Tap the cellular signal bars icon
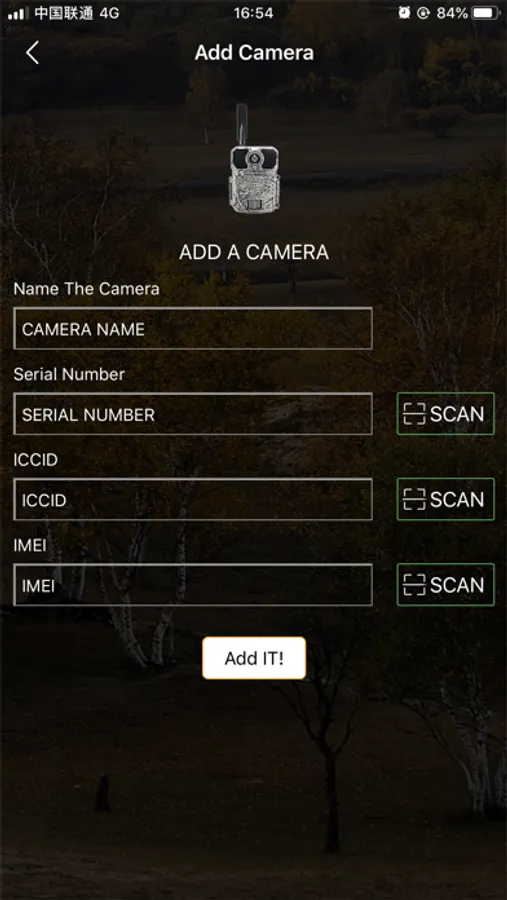This screenshot has height=900, width=507. click(18, 14)
